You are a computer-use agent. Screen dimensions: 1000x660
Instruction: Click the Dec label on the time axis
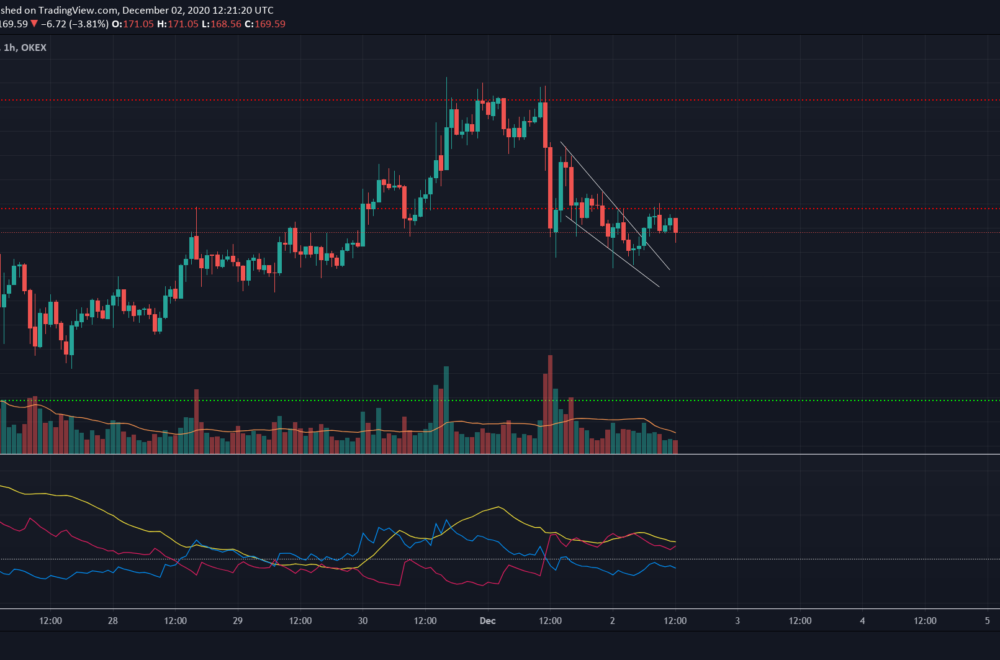click(x=487, y=620)
